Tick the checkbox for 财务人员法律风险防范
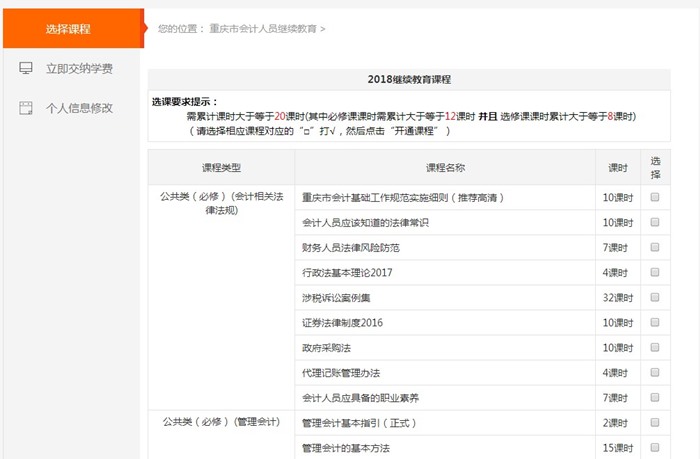 point(655,247)
